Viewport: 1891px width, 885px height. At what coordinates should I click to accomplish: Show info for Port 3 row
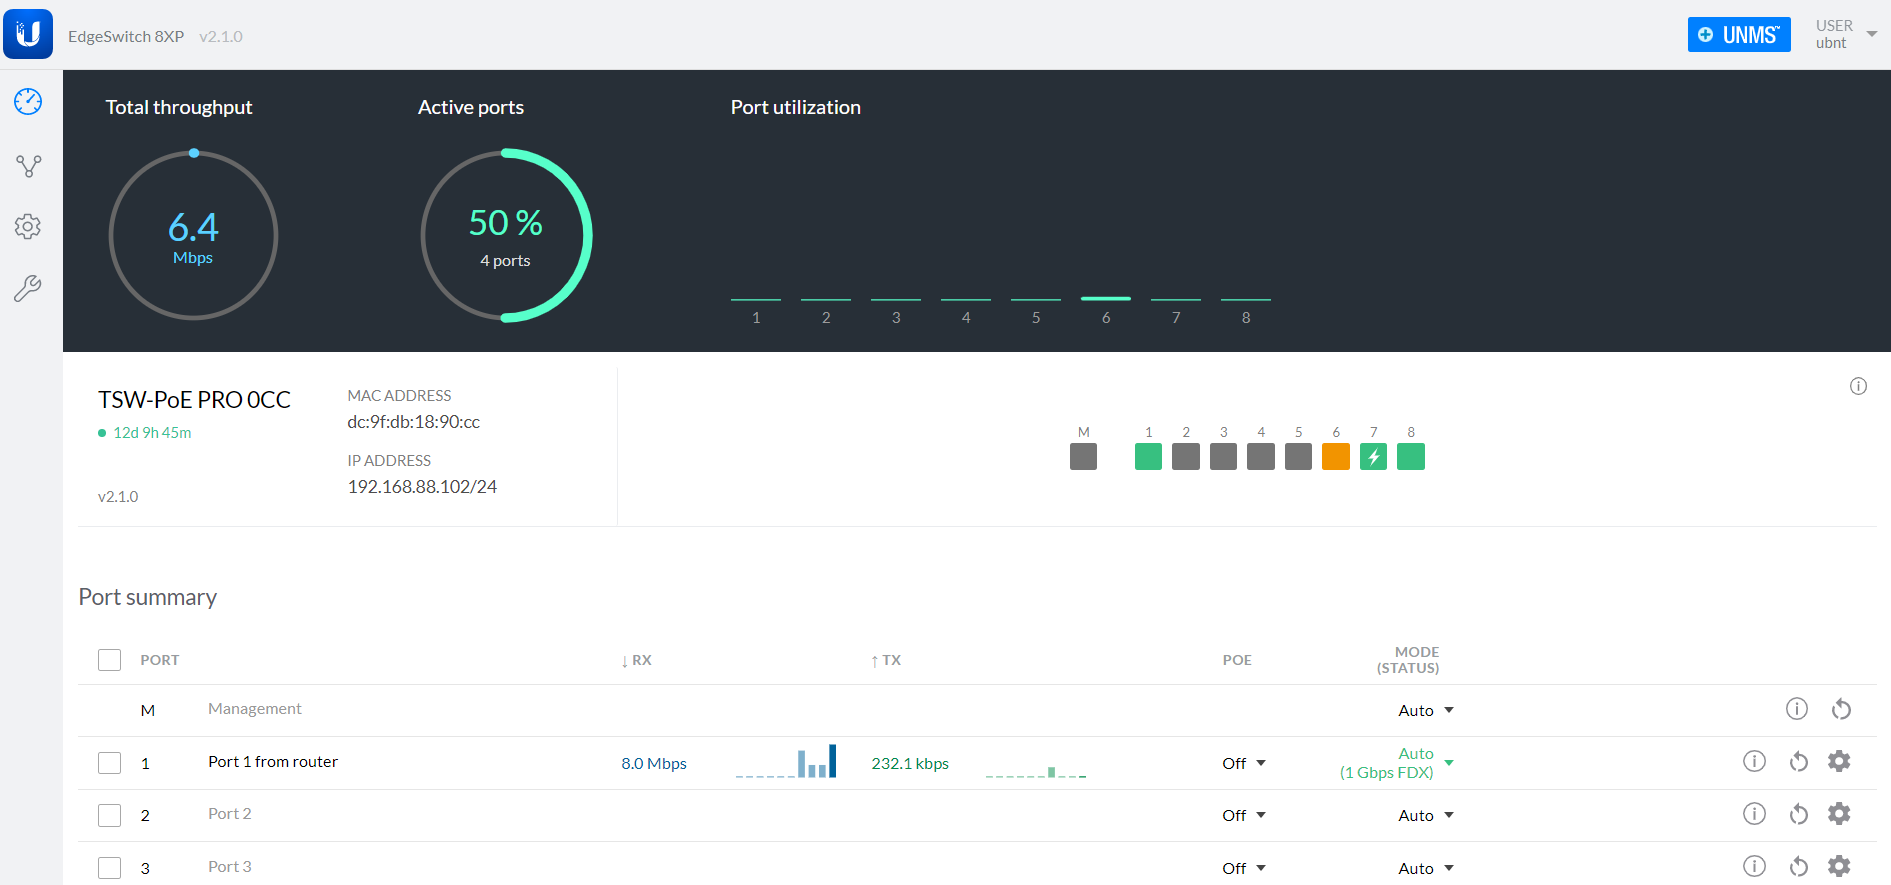1754,866
